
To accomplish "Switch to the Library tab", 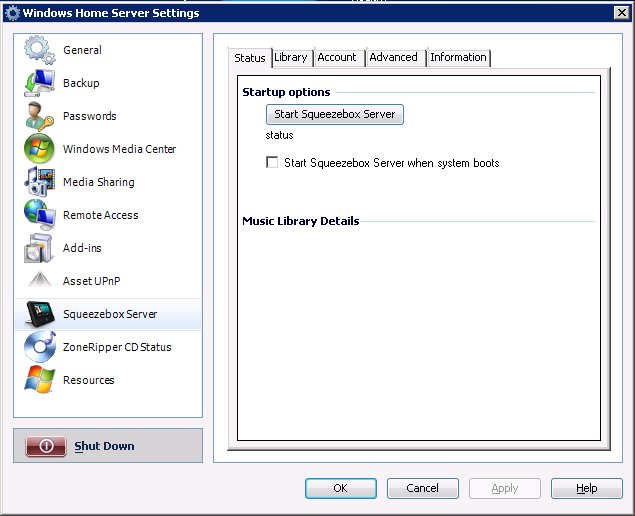I will click(291, 58).
